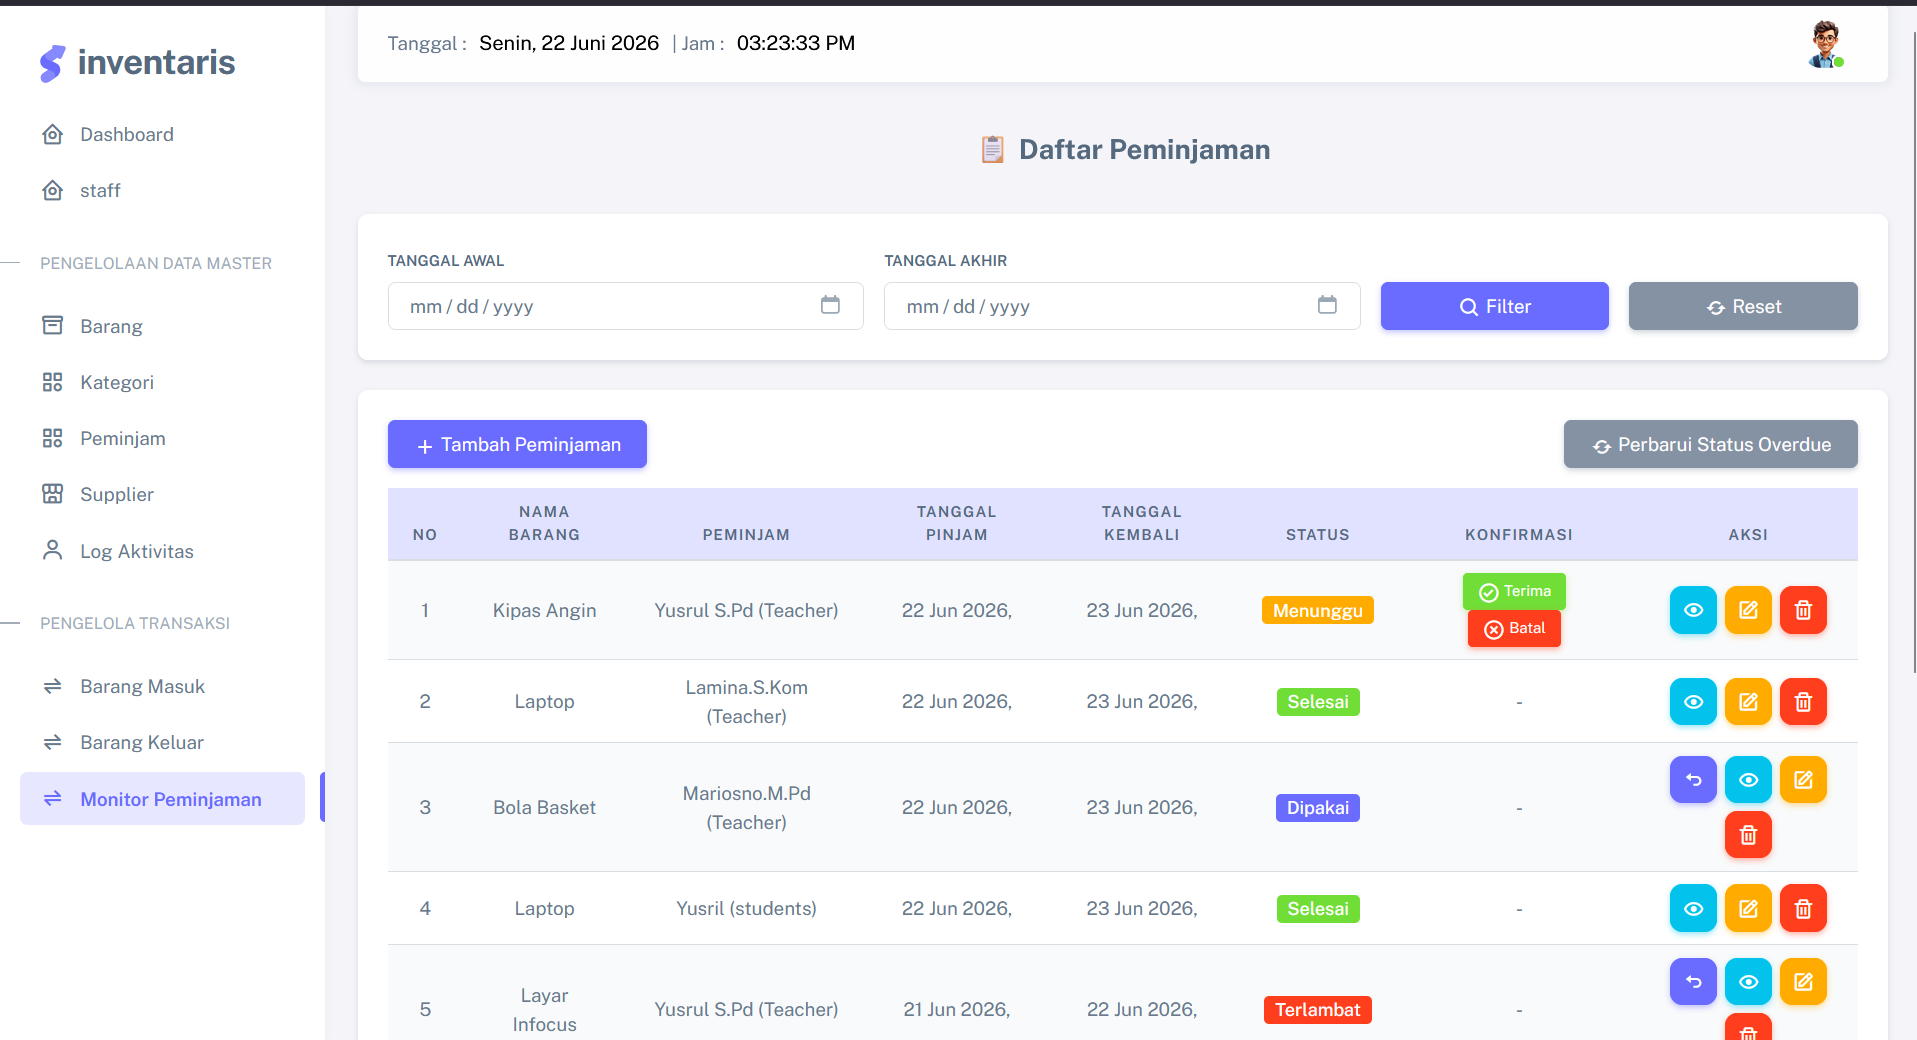Open the user avatar profile menu
1917x1040 pixels.
pyautogui.click(x=1826, y=44)
